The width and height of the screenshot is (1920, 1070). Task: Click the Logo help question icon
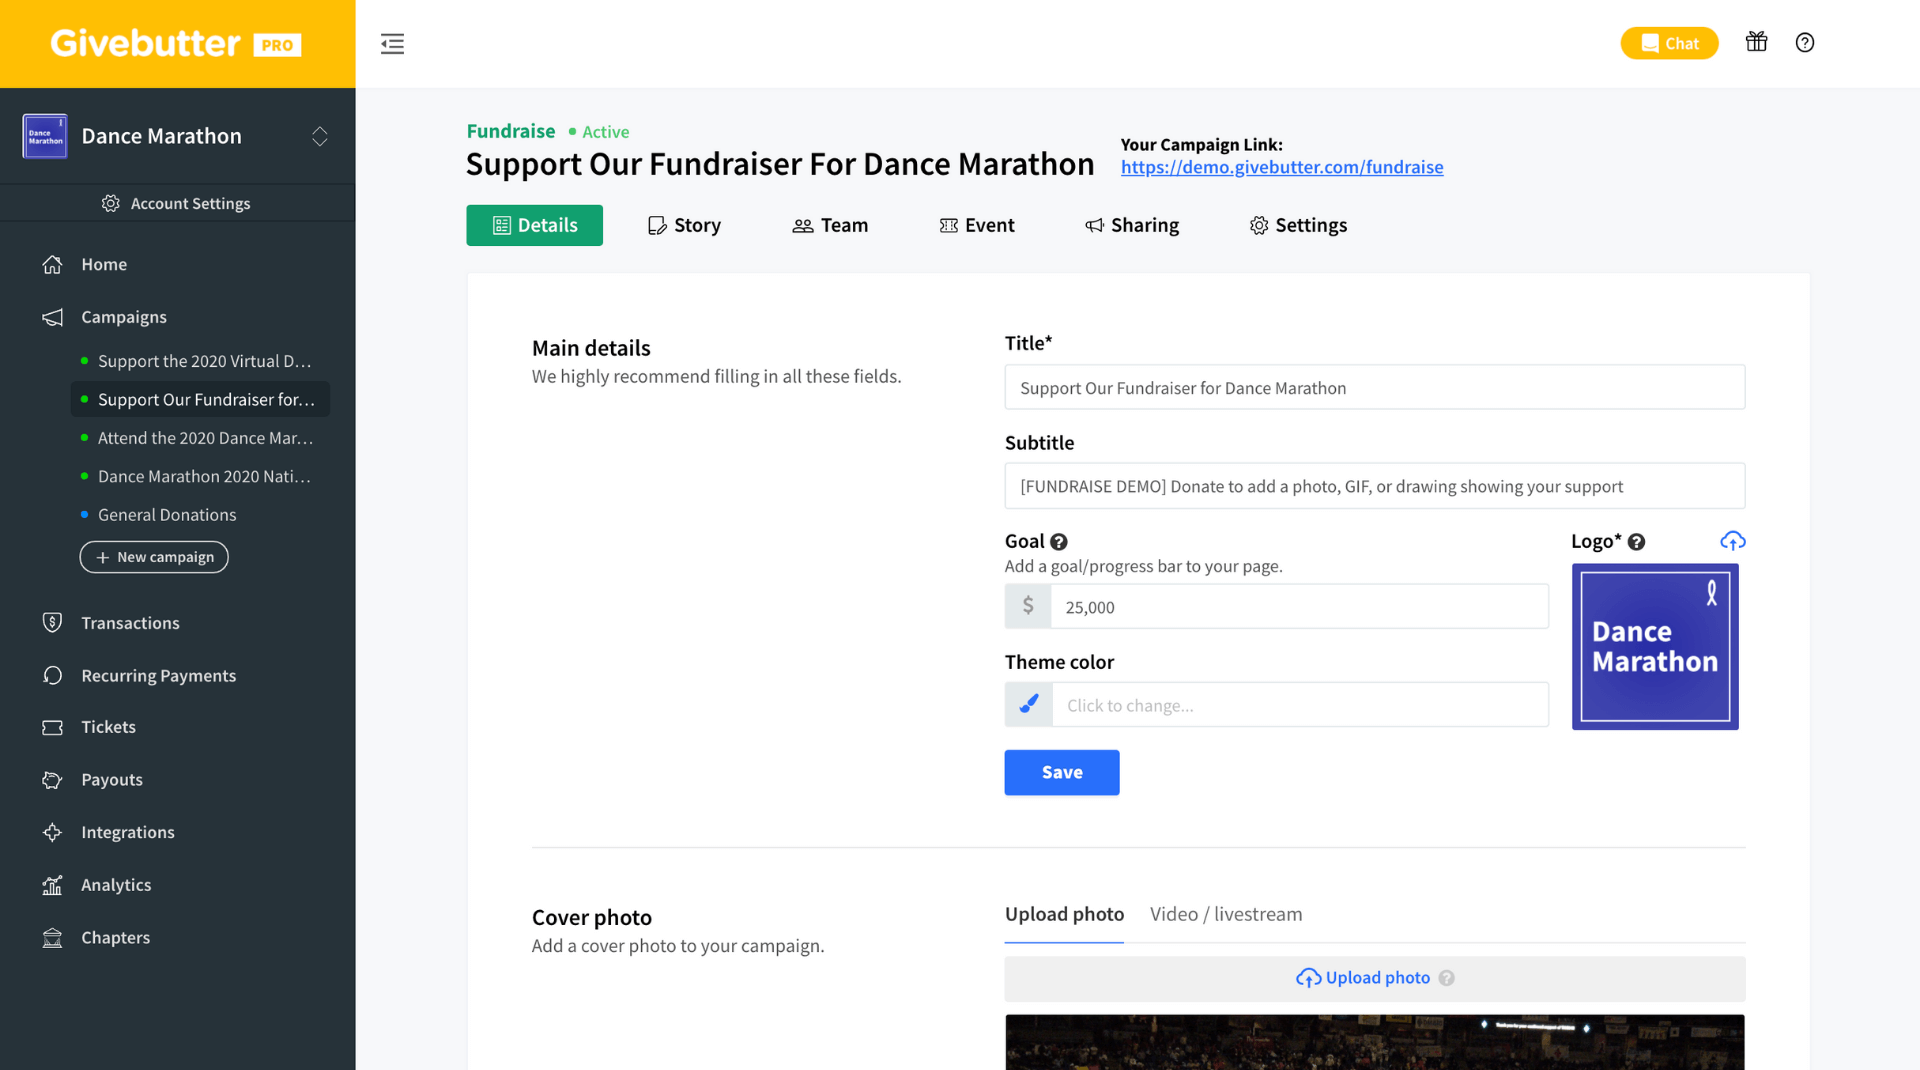click(x=1636, y=542)
